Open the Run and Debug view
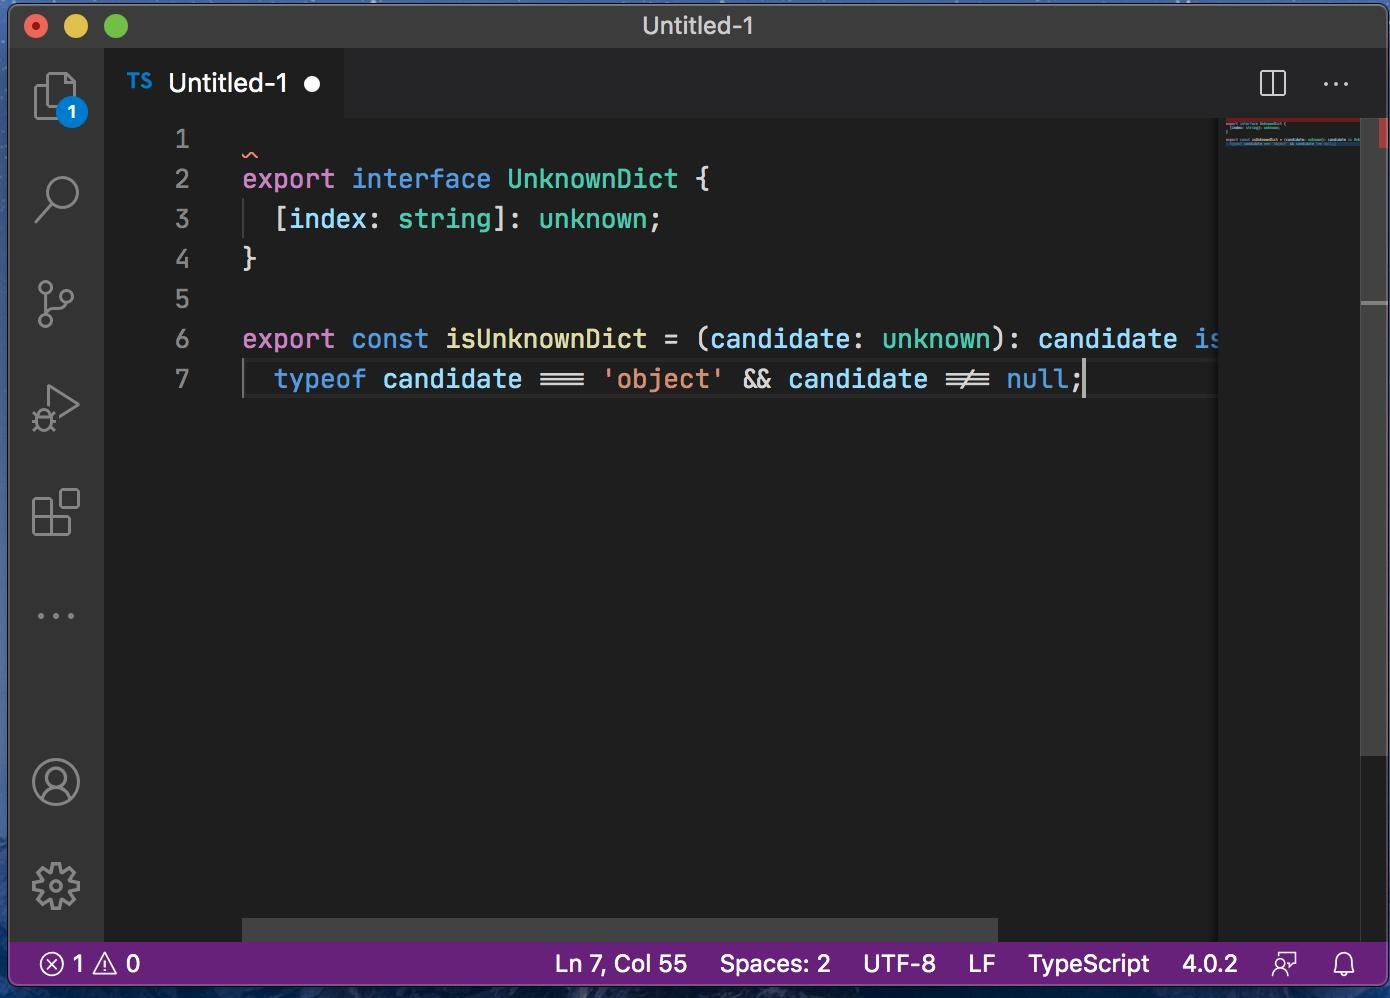Viewport: 1390px width, 998px height. [x=56, y=407]
